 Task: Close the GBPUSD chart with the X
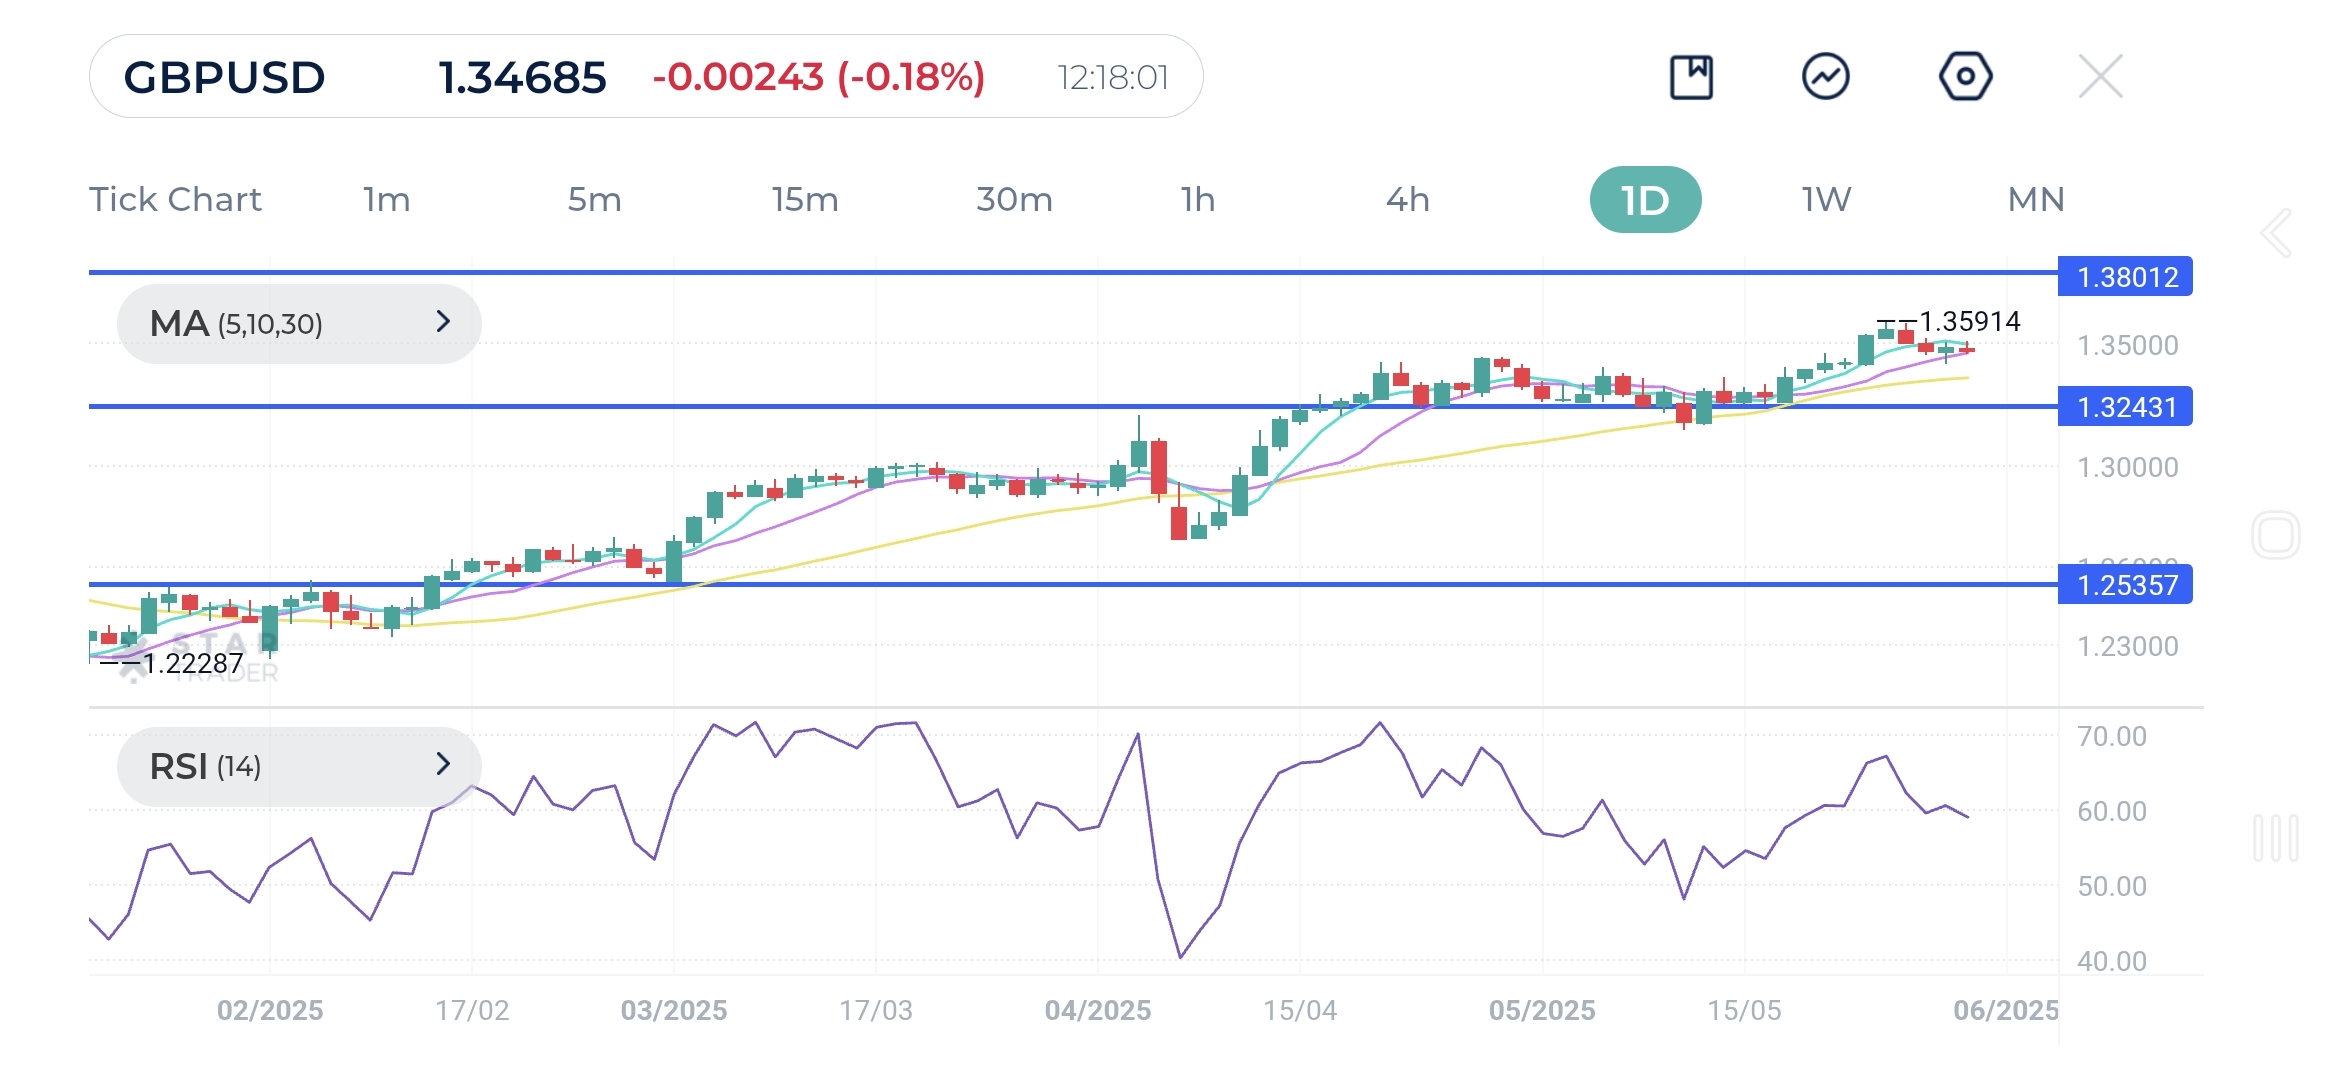[2101, 75]
